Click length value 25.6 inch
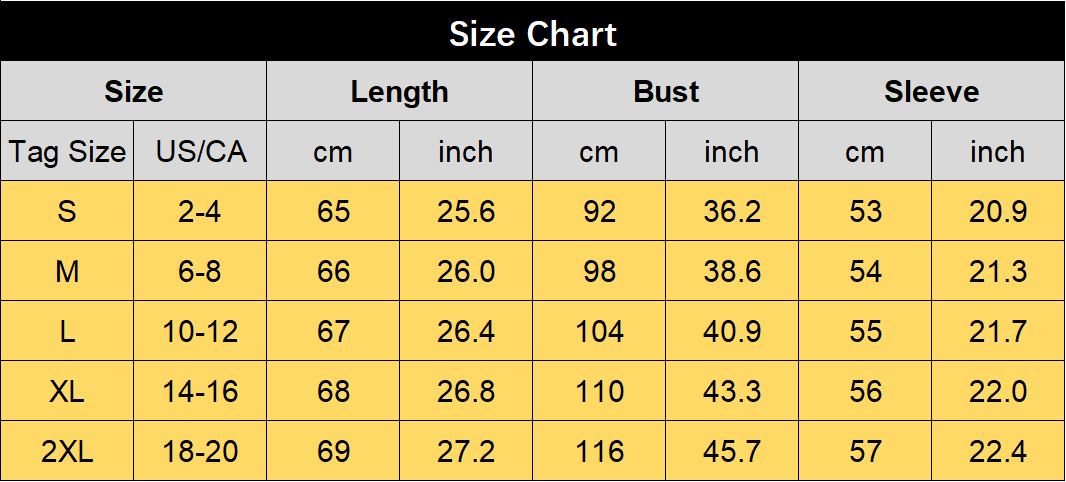 [x=466, y=211]
